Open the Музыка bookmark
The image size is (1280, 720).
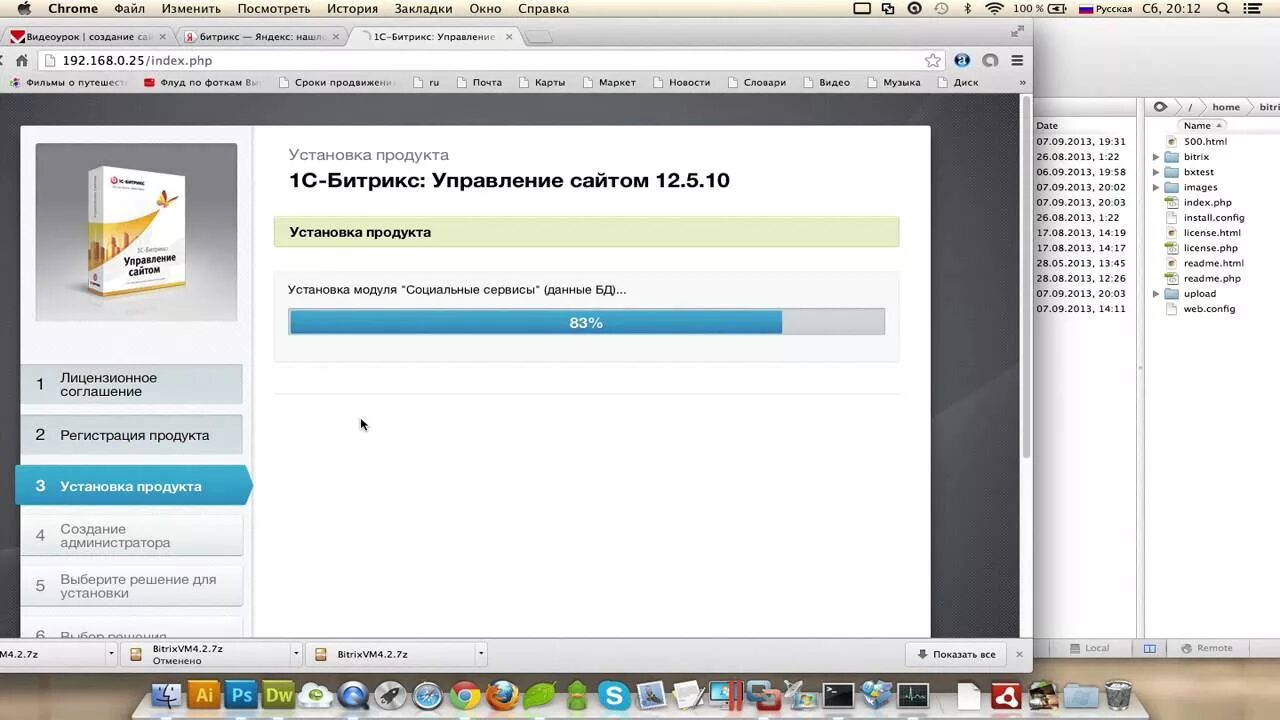(x=893, y=82)
